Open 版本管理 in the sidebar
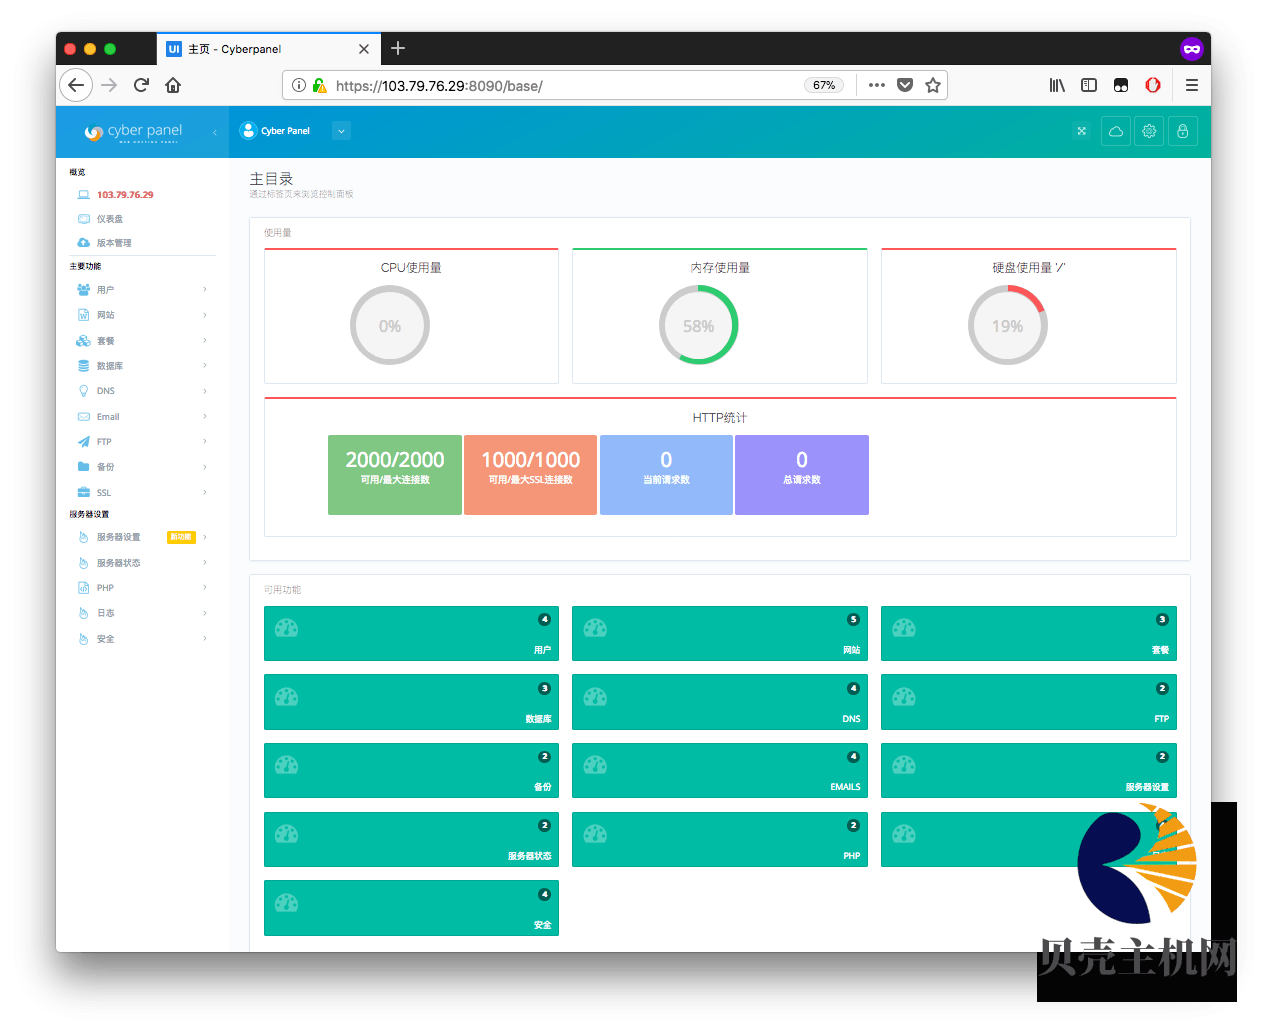The width and height of the screenshot is (1267, 1032). tap(113, 243)
